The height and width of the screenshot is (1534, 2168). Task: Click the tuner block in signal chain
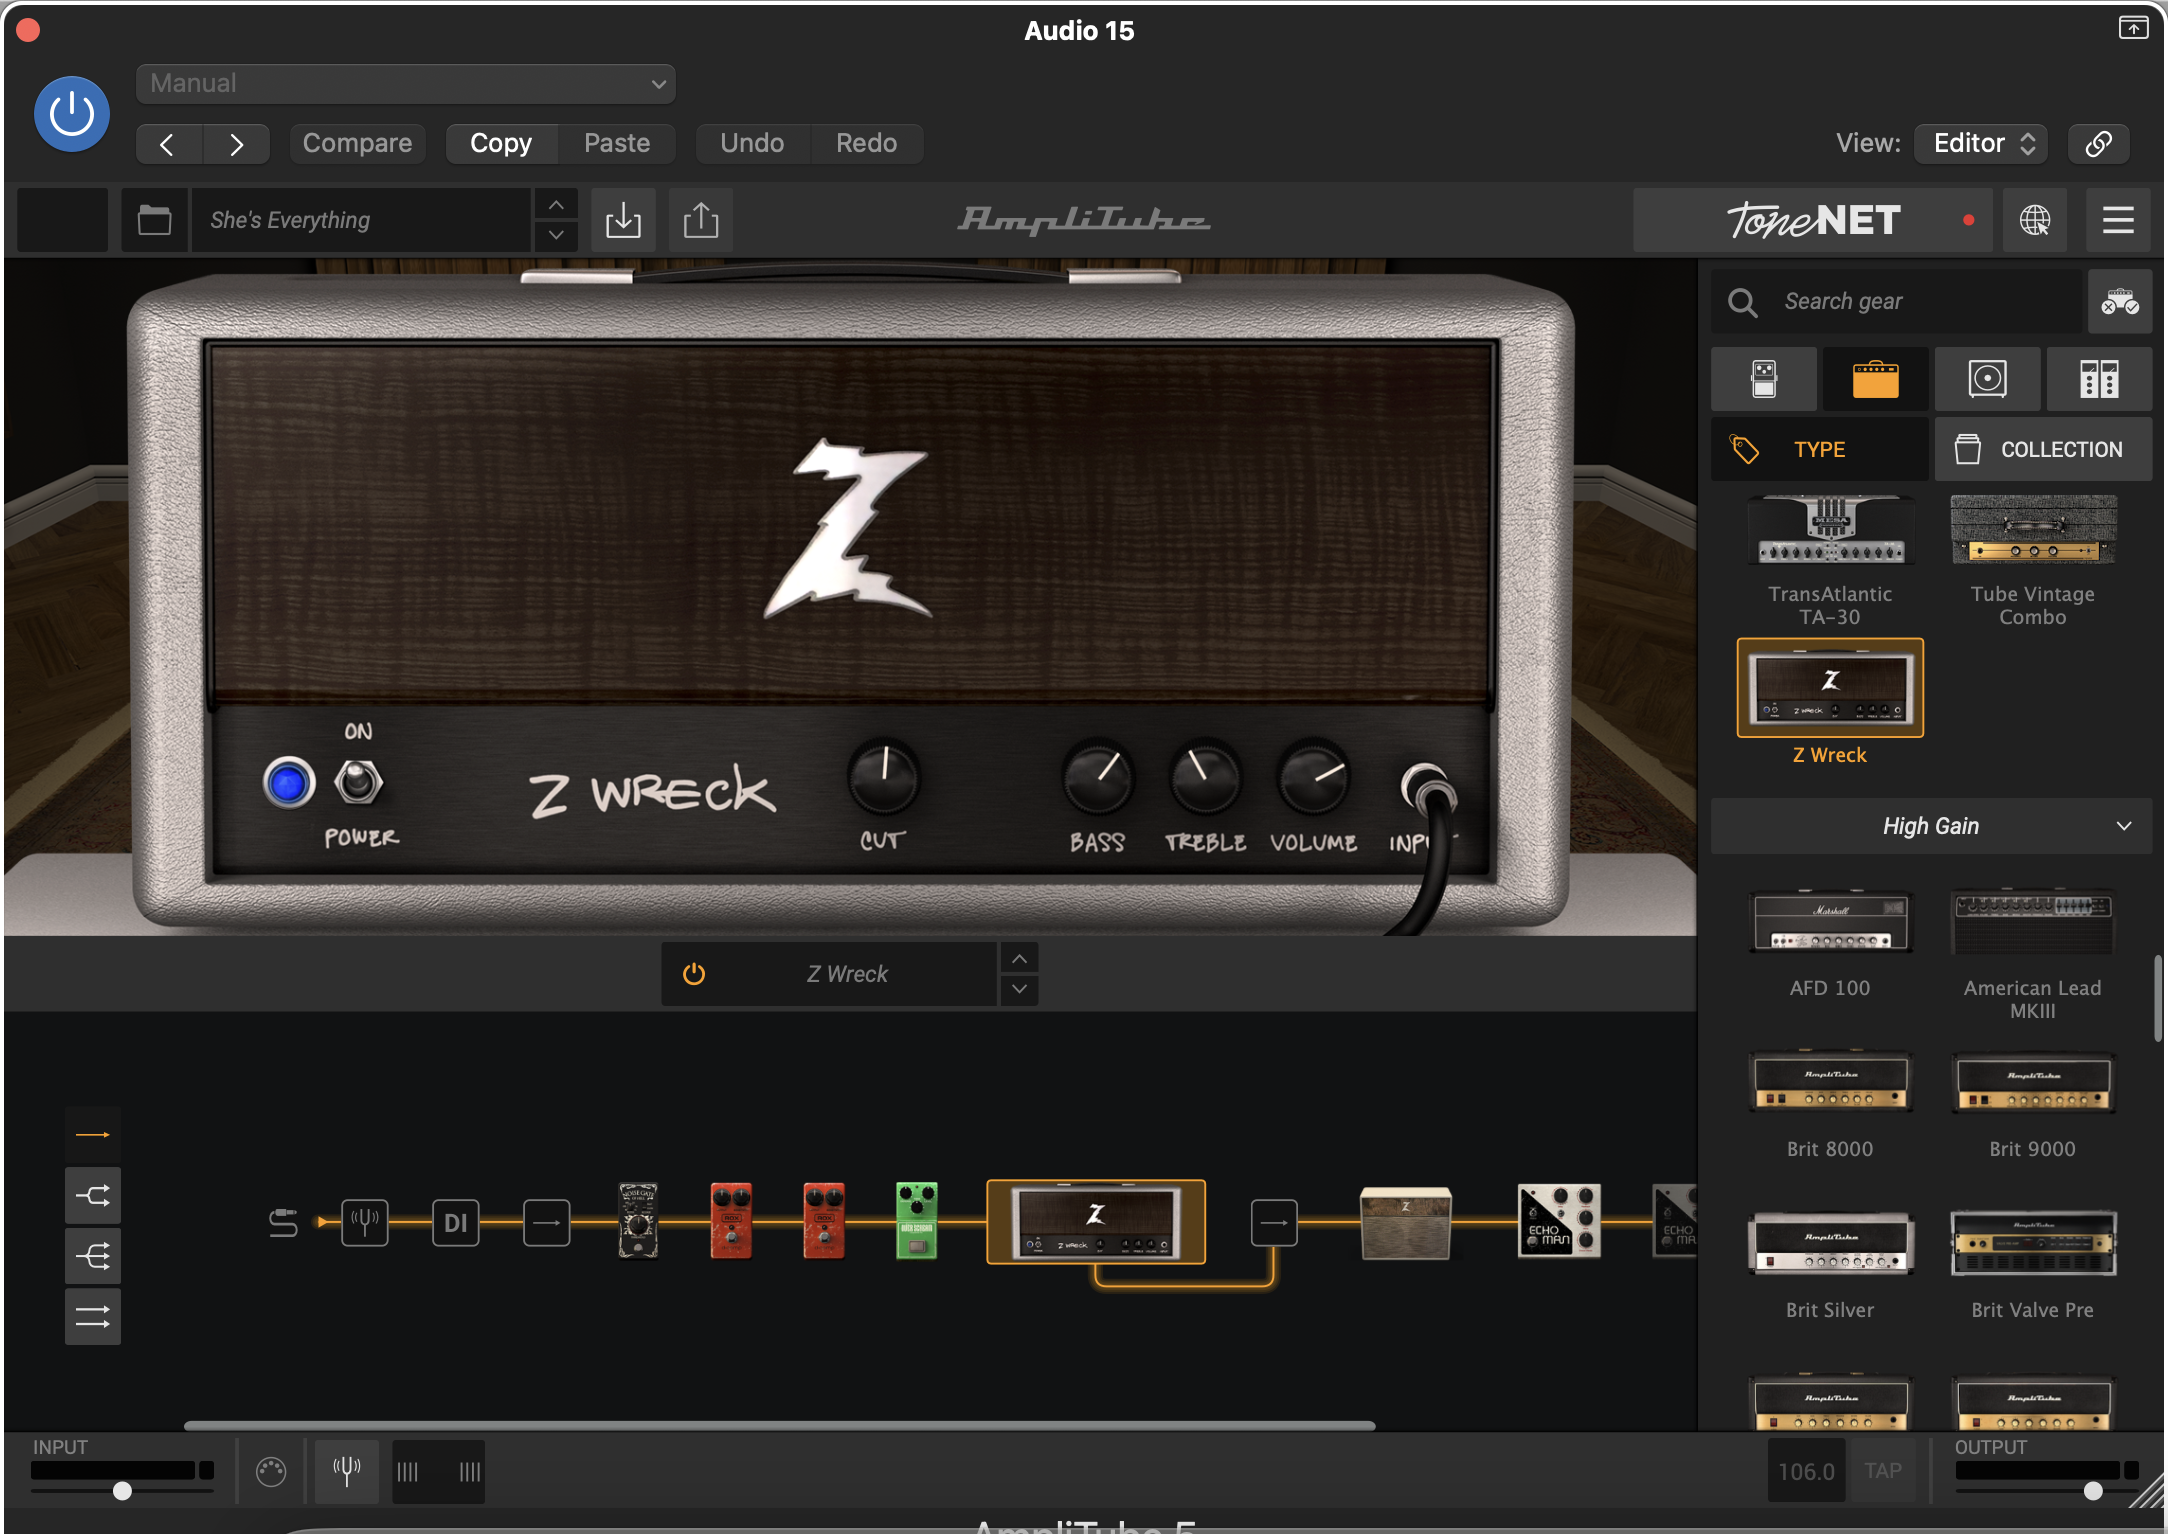[365, 1222]
